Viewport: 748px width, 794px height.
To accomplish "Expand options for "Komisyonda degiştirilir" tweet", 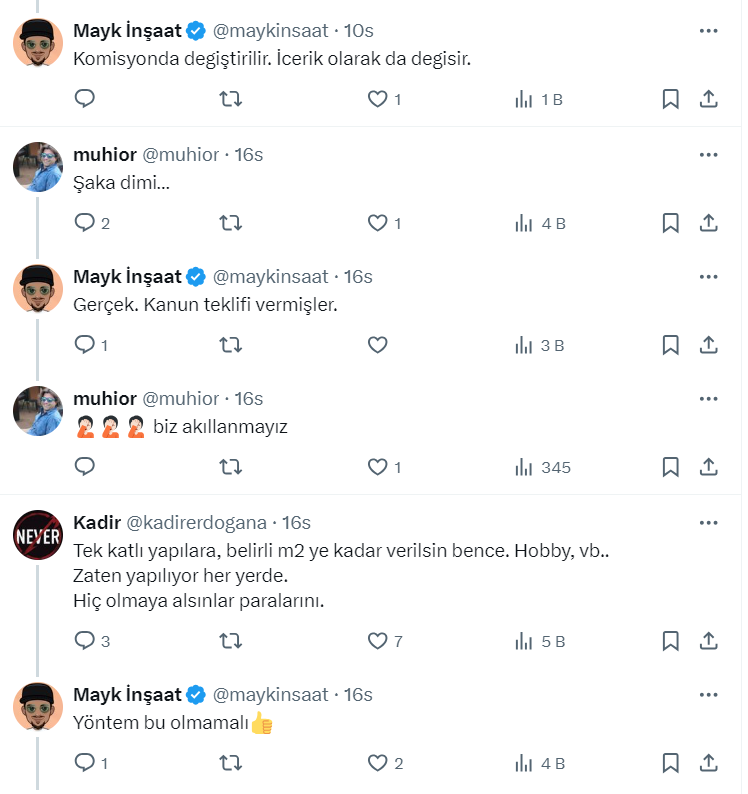I will coord(708,31).
